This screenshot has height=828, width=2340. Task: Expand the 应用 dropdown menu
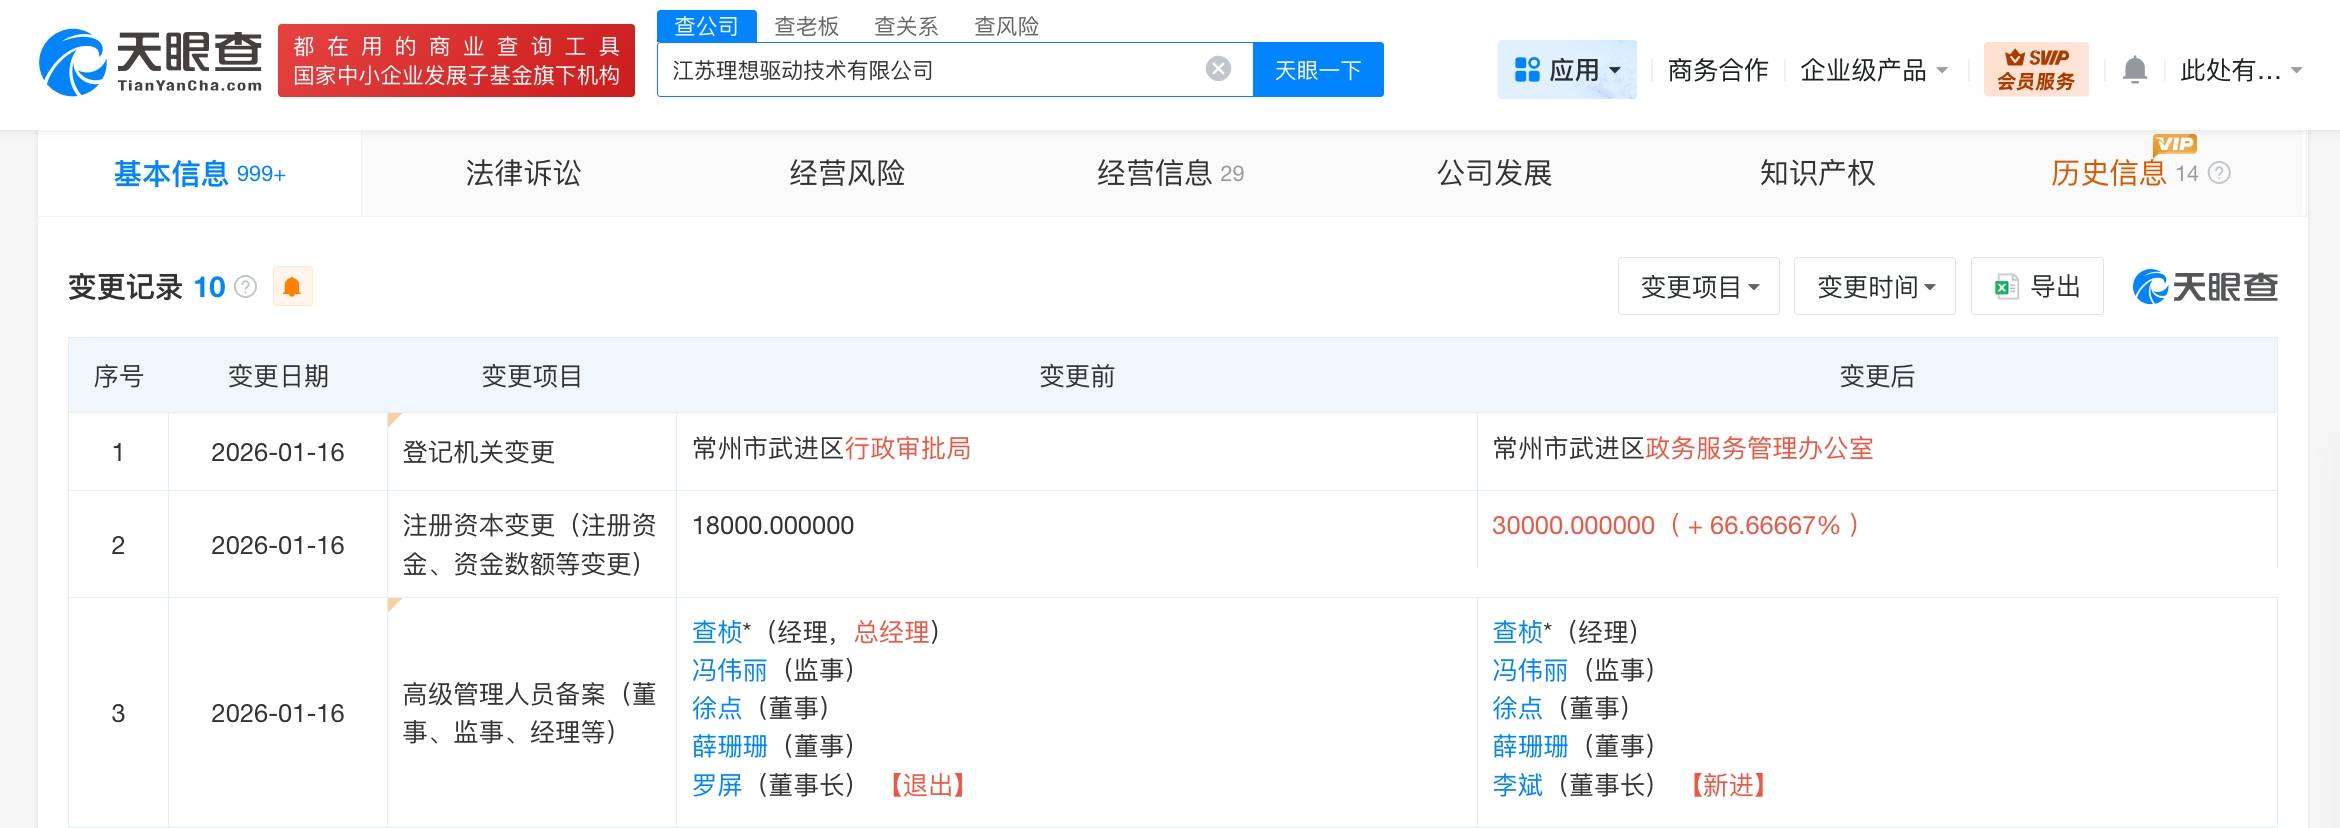[x=1566, y=70]
